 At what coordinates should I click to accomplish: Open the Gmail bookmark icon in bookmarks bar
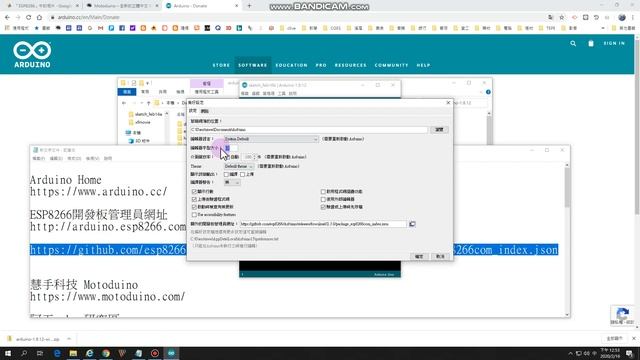click(x=100, y=28)
